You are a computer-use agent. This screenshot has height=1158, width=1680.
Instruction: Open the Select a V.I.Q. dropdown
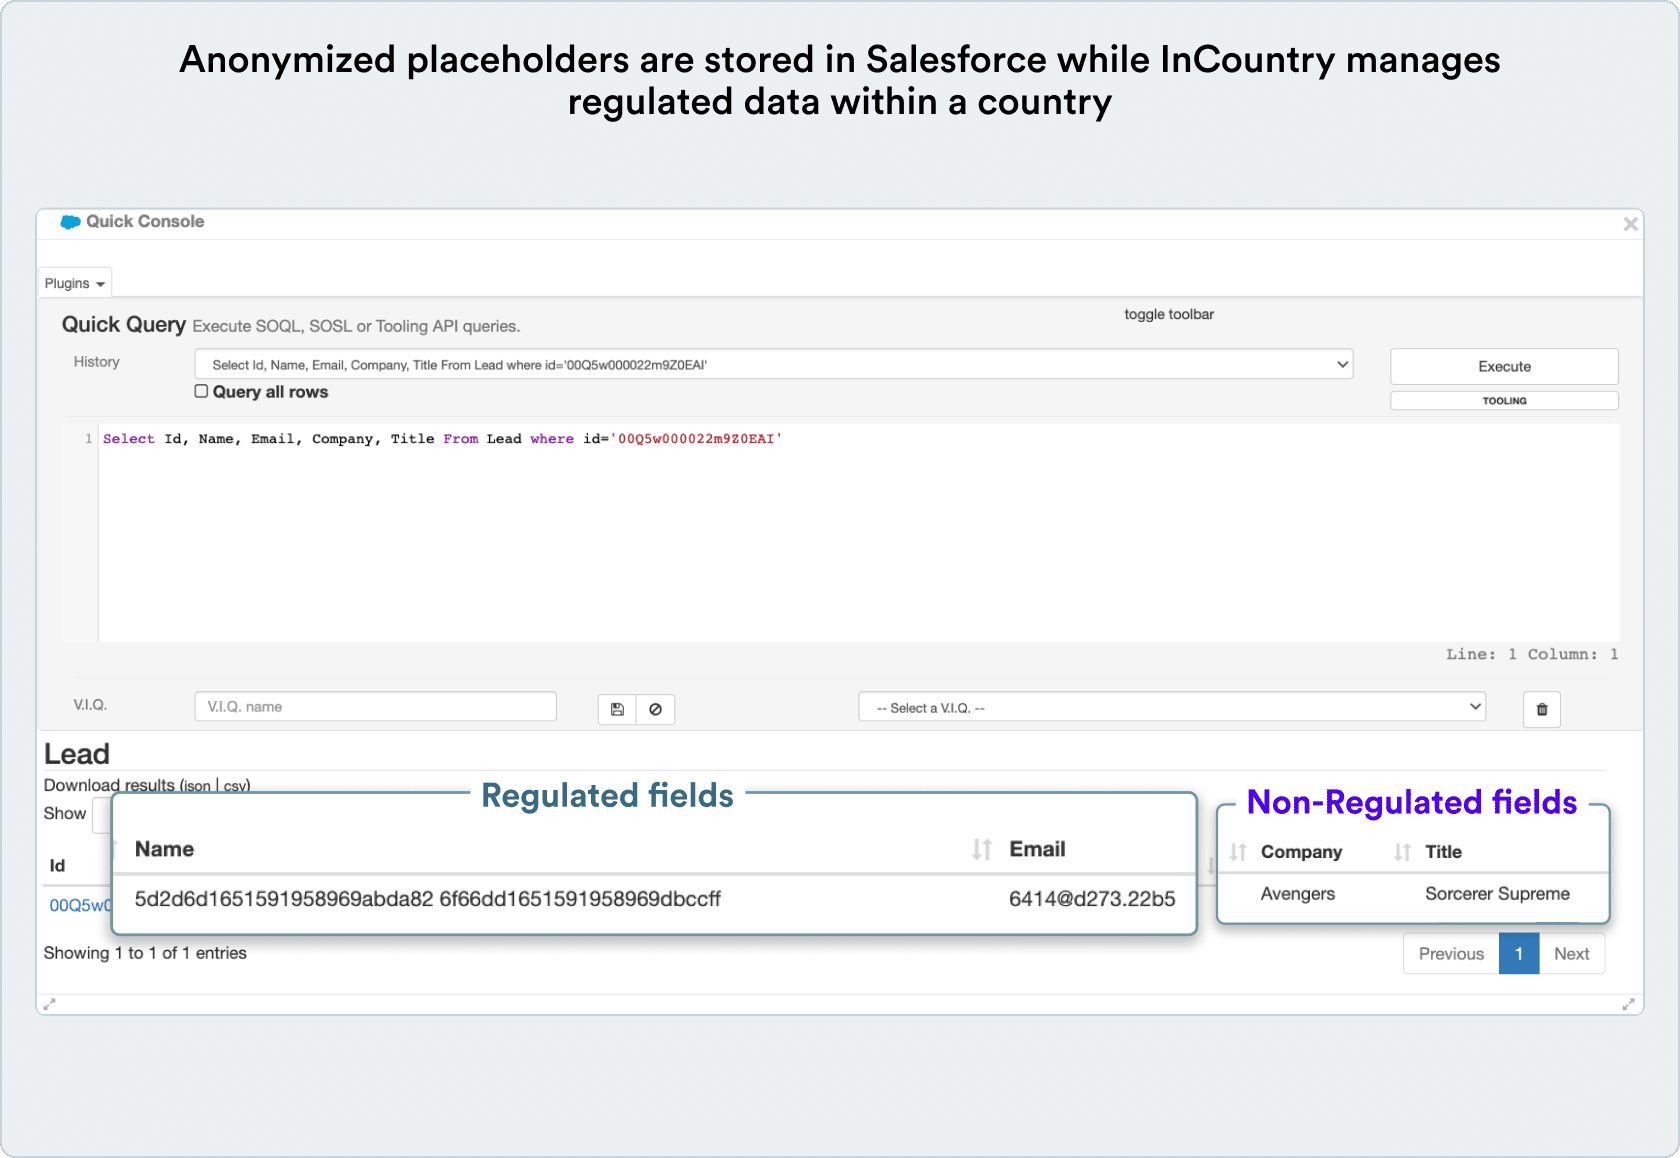[1171, 708]
